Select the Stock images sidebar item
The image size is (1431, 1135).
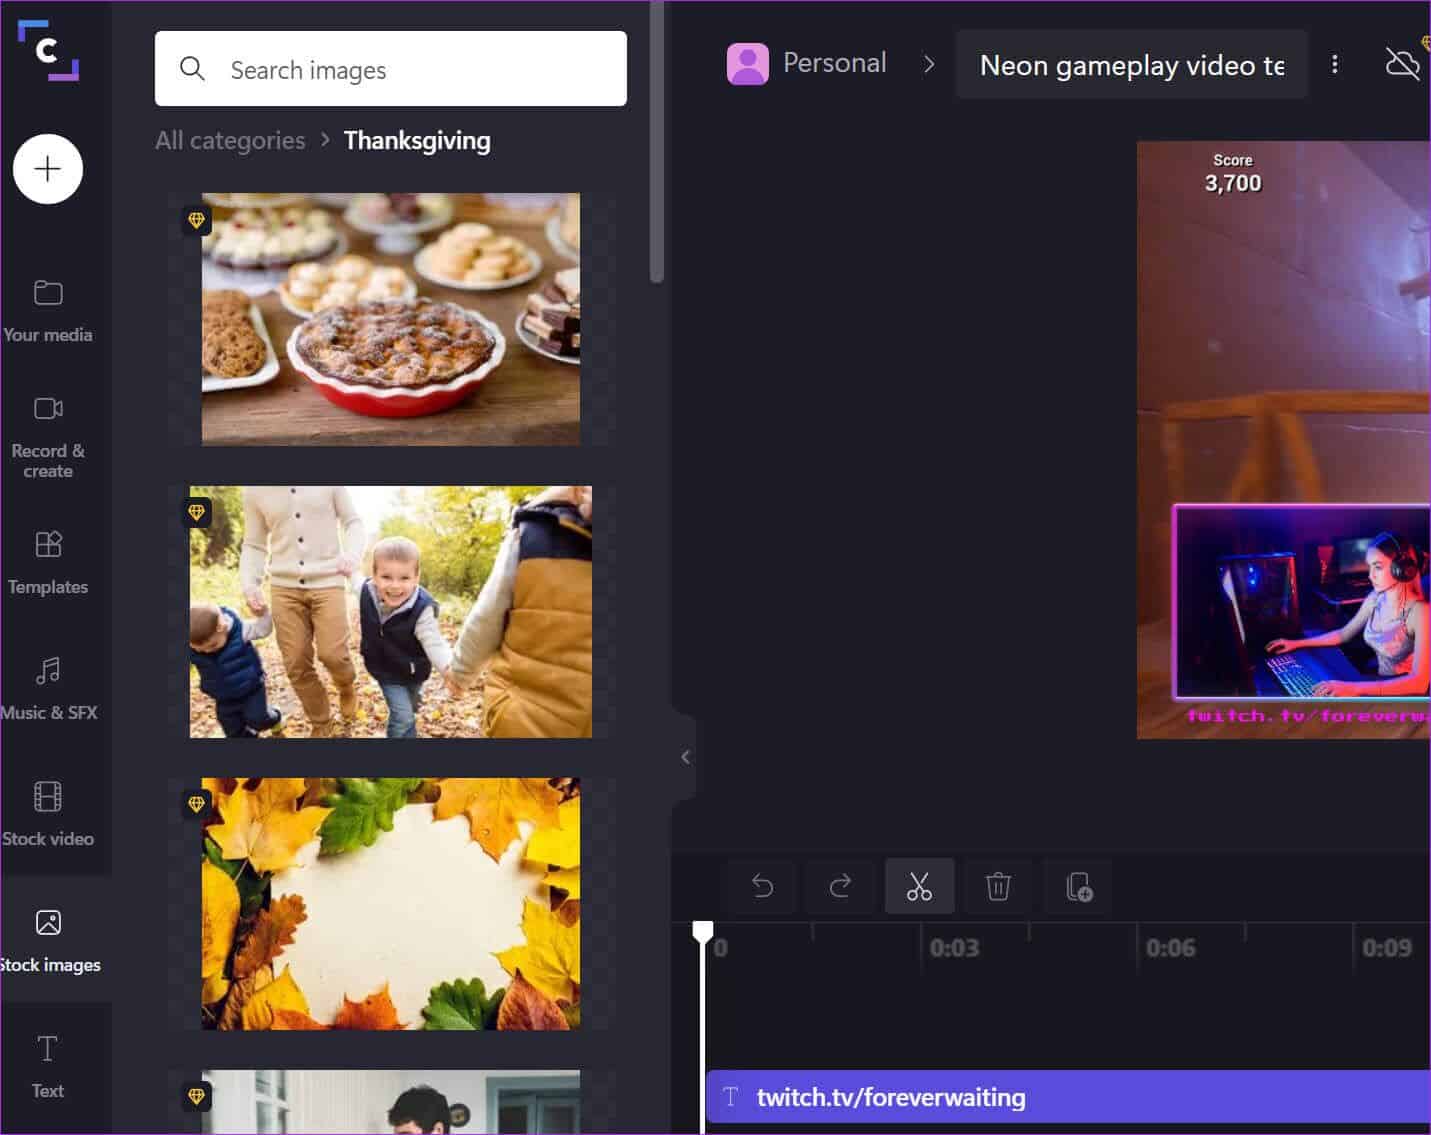[50, 941]
